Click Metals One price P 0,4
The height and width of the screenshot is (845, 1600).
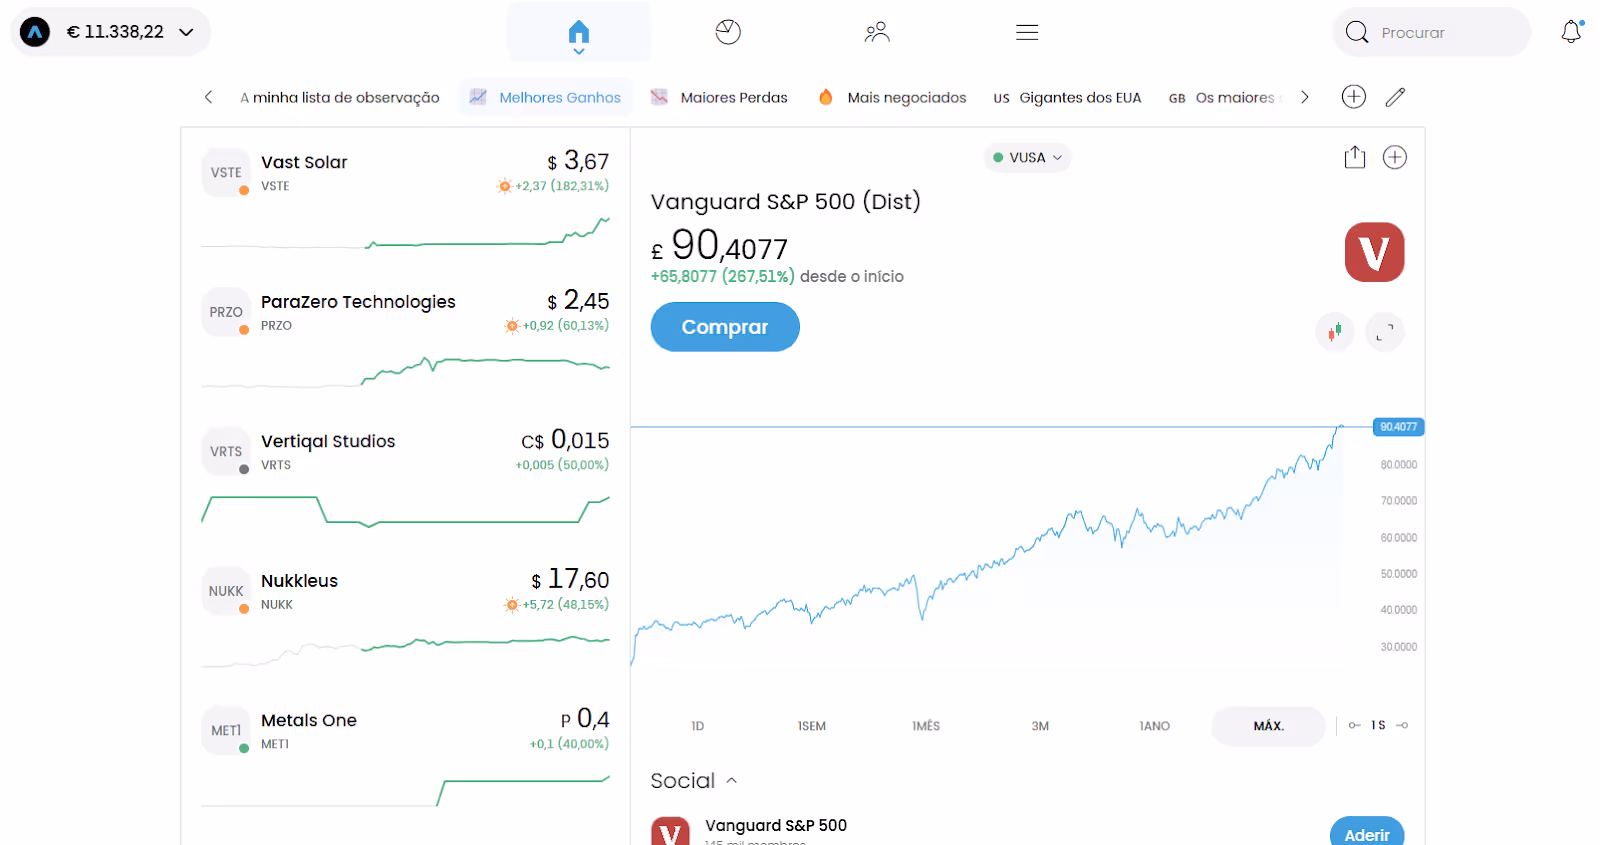[585, 719]
